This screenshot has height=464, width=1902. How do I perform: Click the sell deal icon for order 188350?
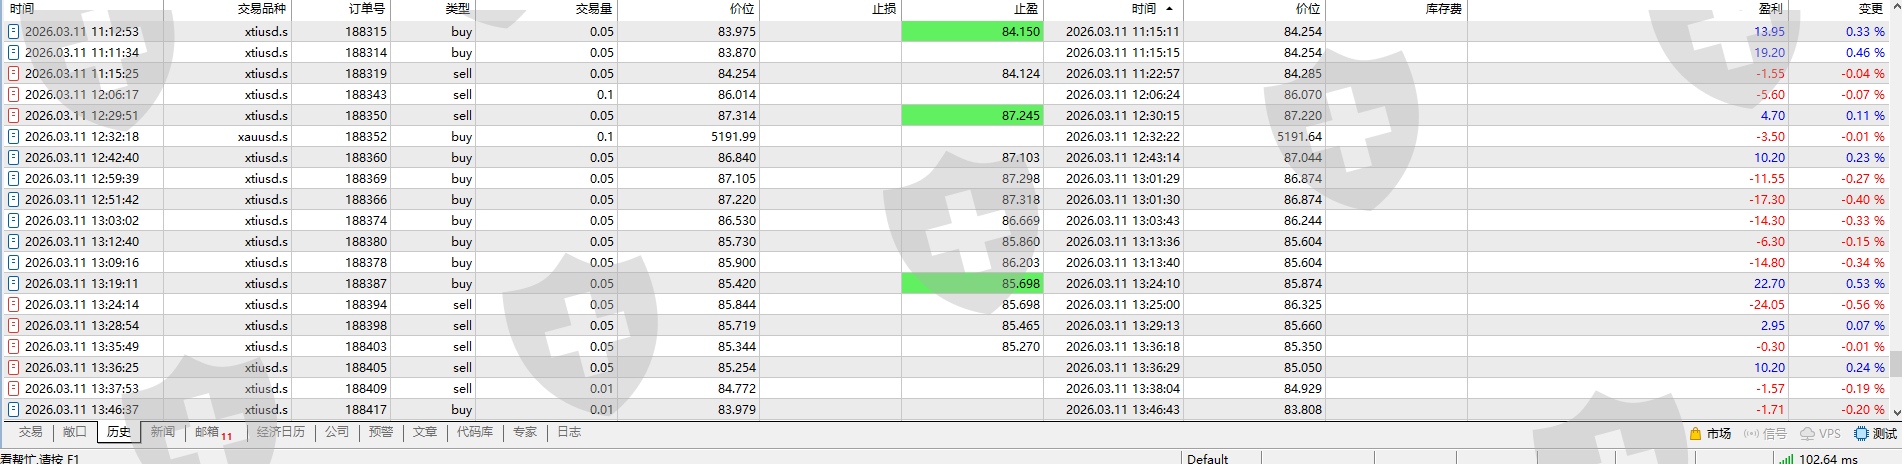click(14, 116)
